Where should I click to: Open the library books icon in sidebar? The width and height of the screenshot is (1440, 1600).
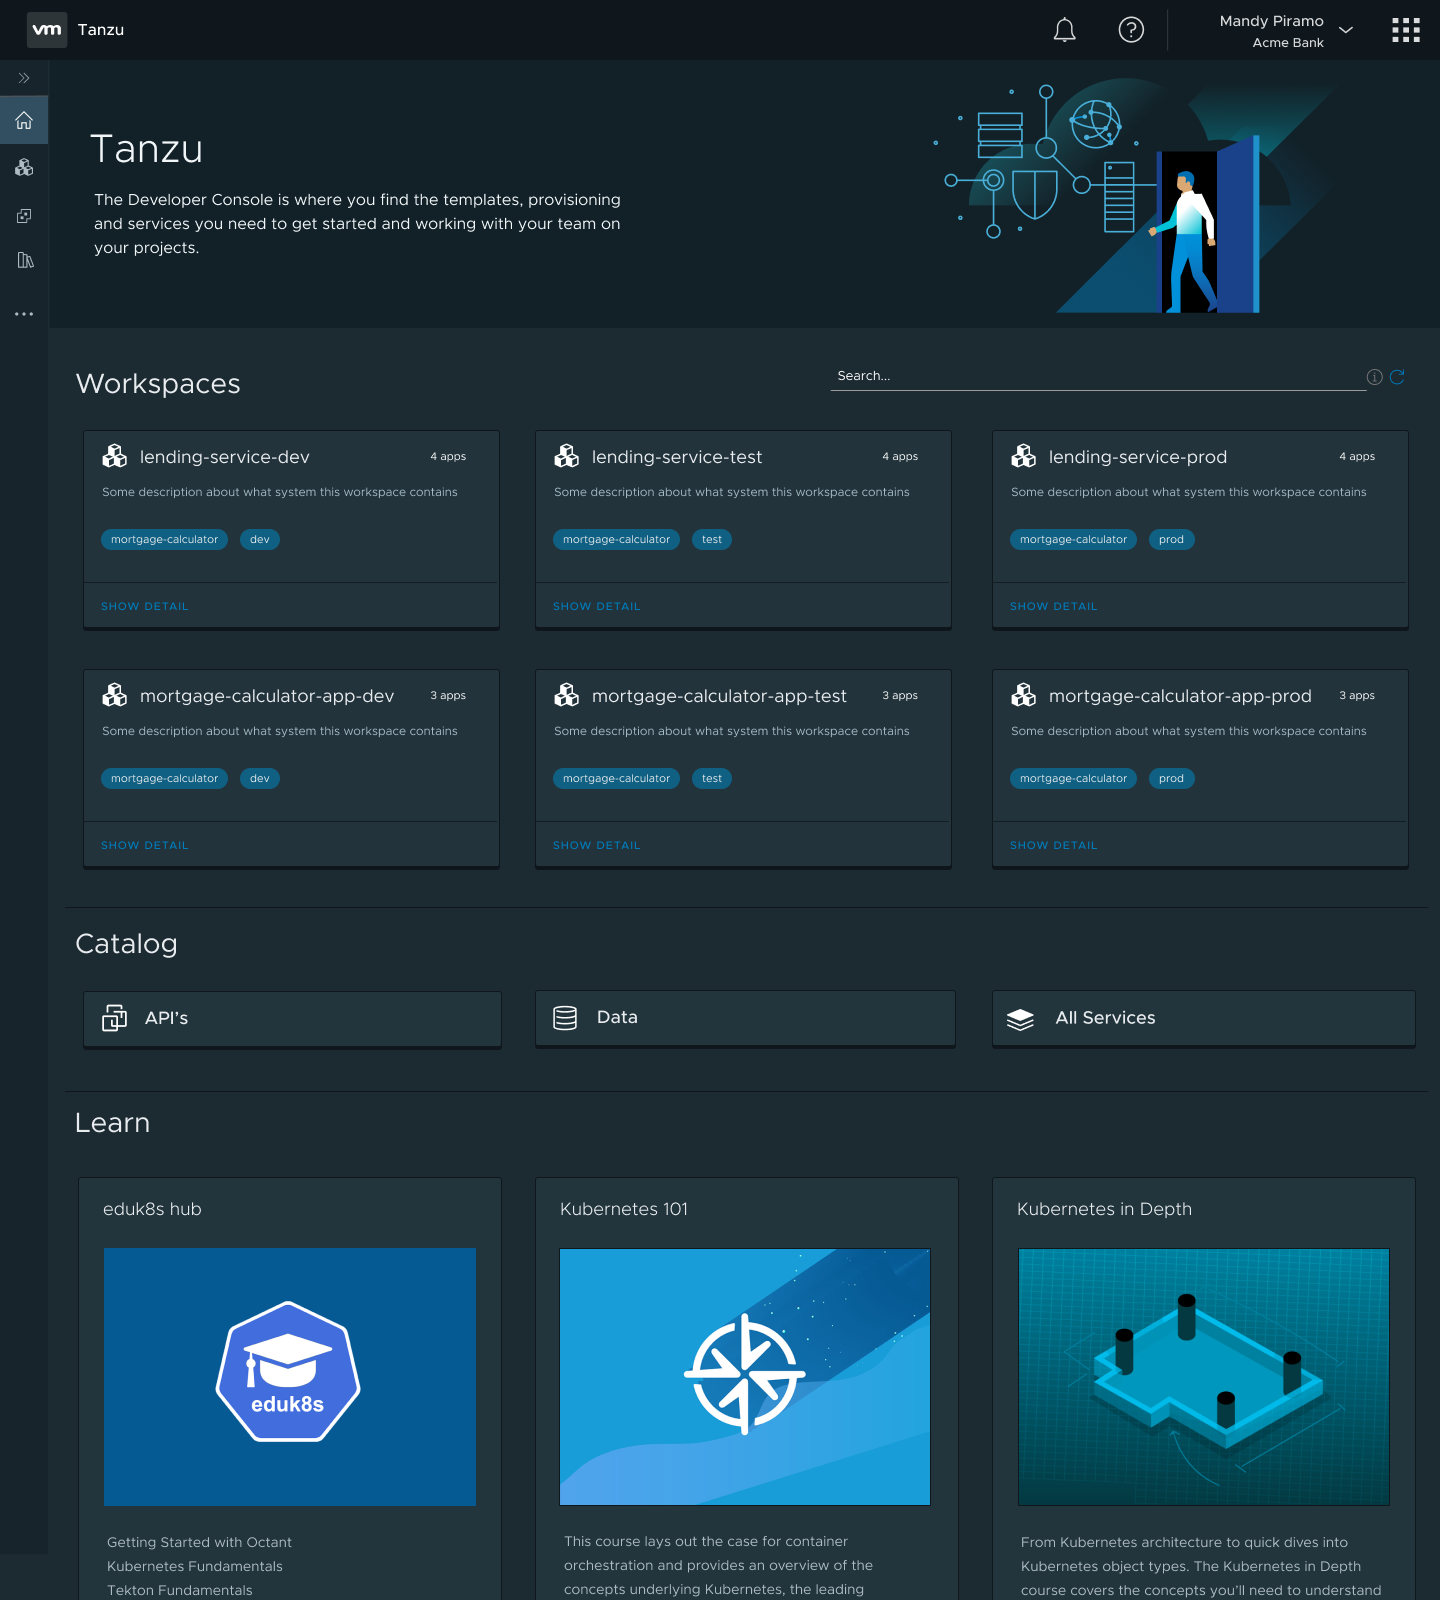[25, 260]
